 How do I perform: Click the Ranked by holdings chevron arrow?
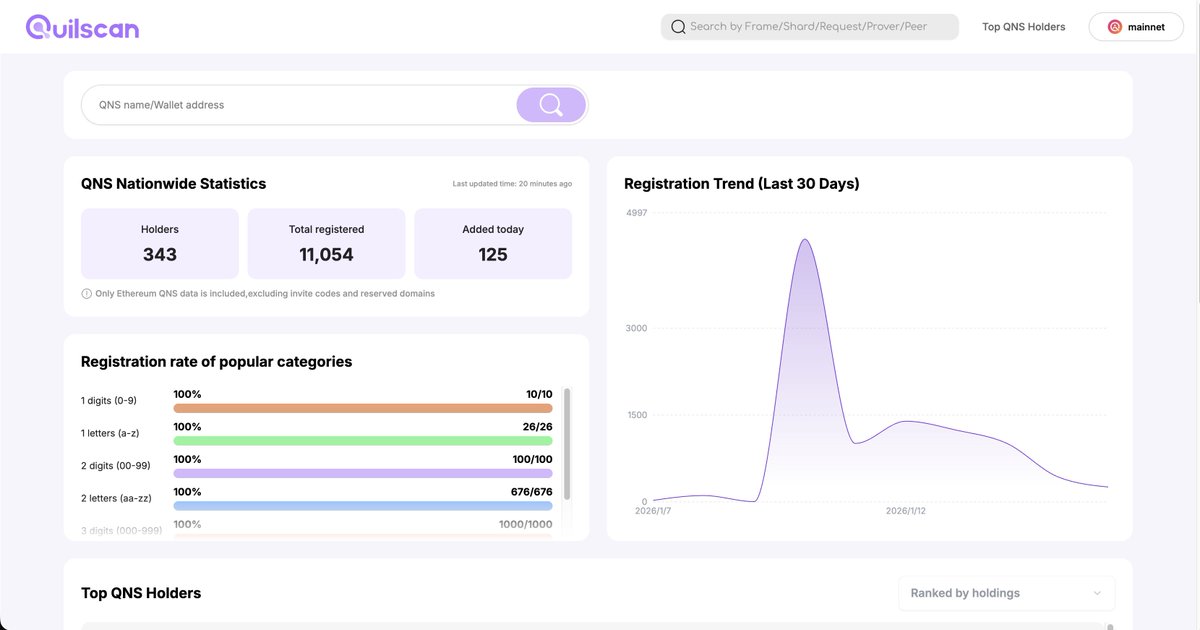point(1097,593)
